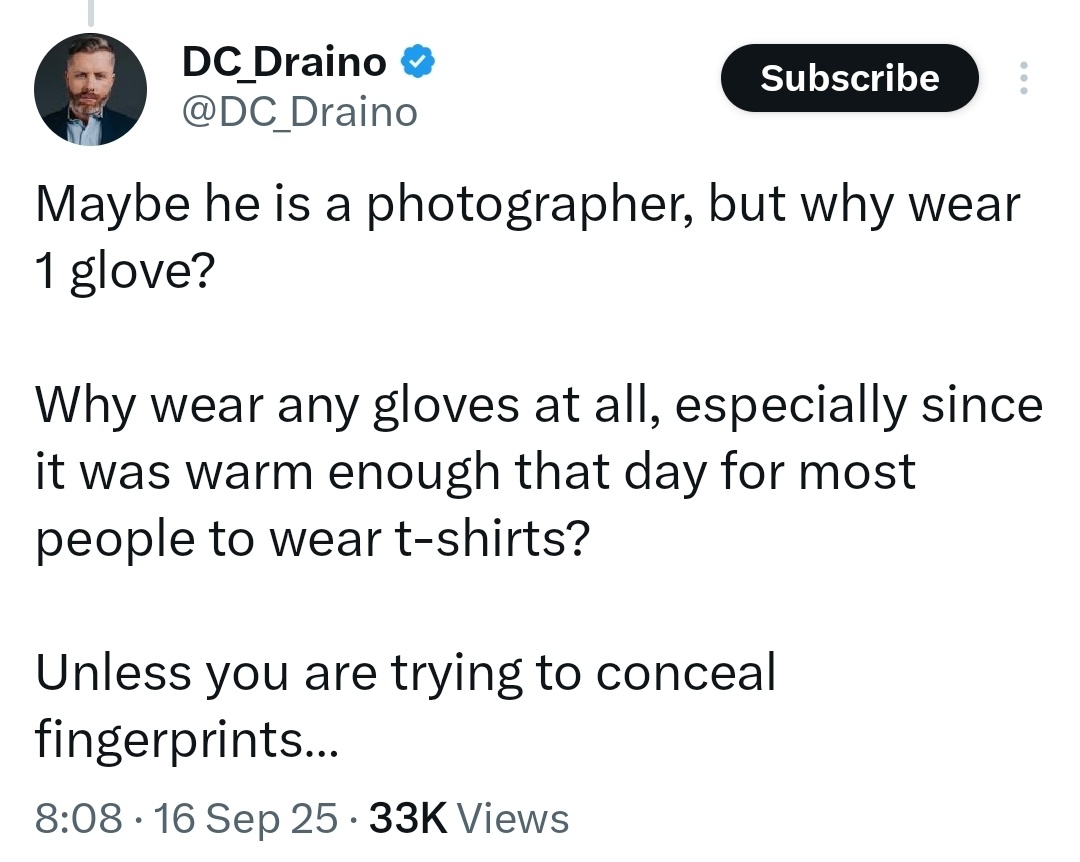Click the 'Why wear any gloves at all' line
The image size is (1080, 862).
point(539,405)
